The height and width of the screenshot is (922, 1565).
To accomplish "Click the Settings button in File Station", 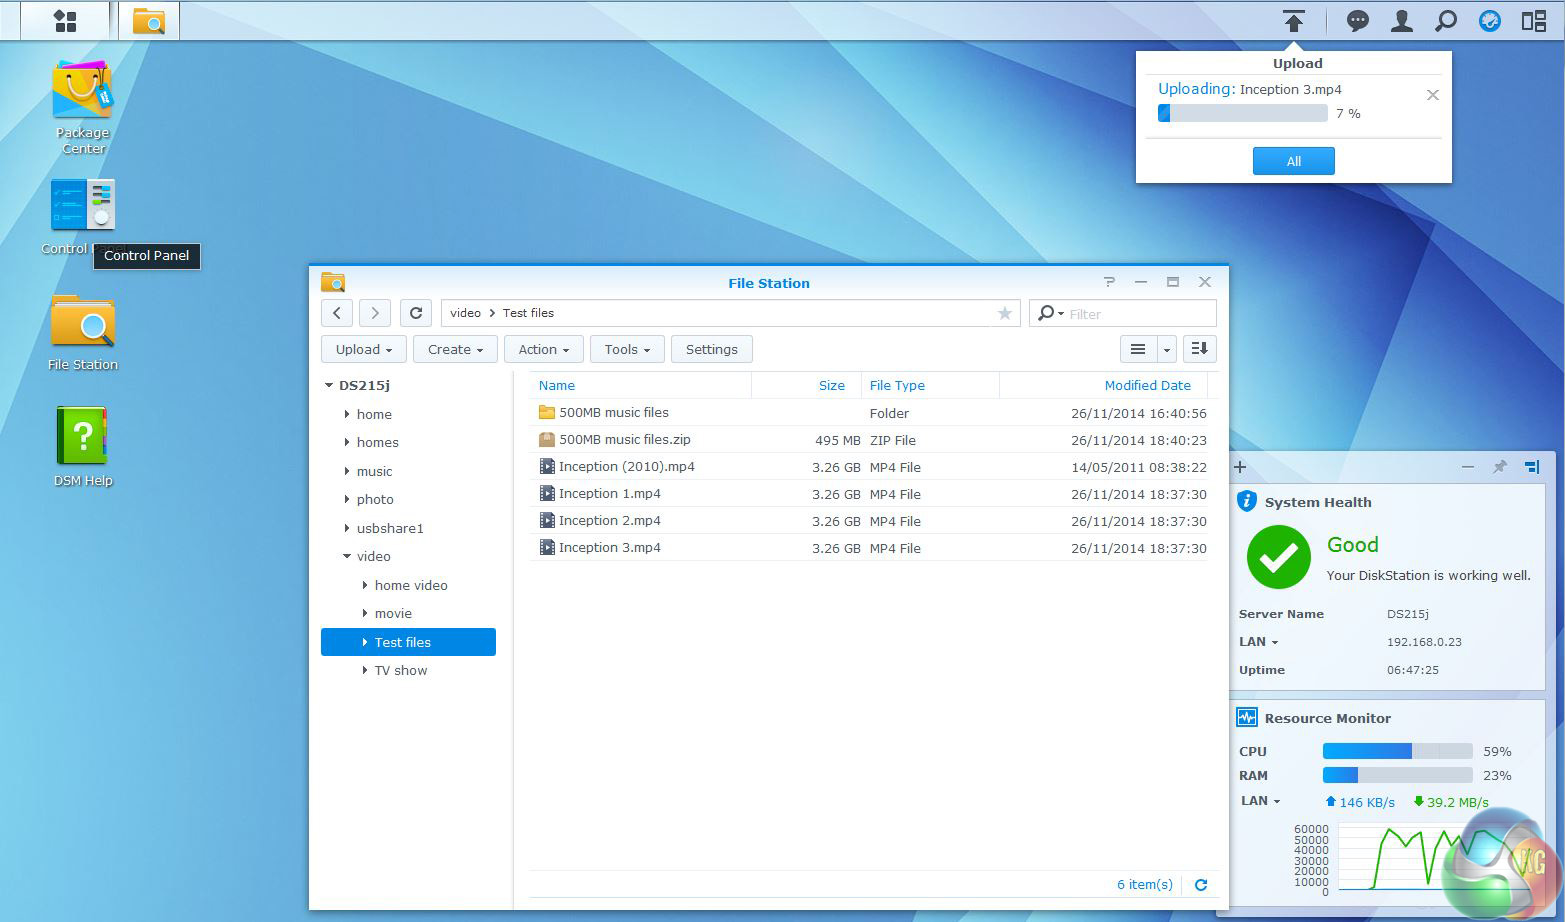I will point(711,349).
